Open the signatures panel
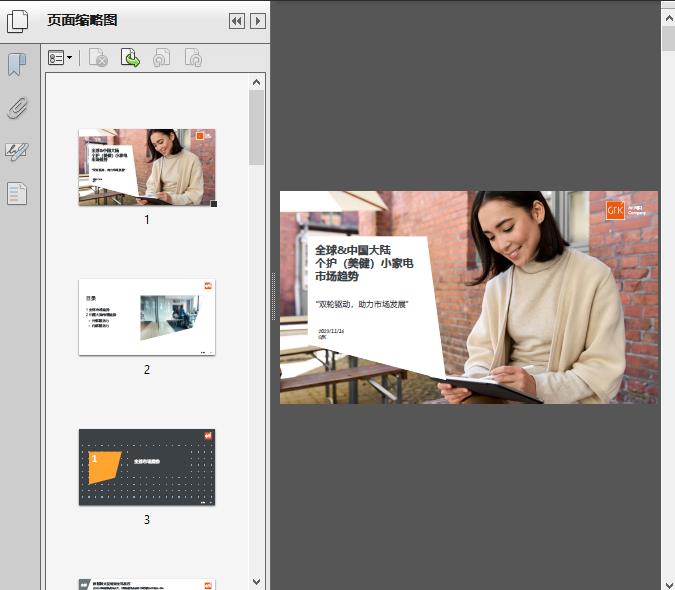The height and width of the screenshot is (590, 675). pos(17,151)
